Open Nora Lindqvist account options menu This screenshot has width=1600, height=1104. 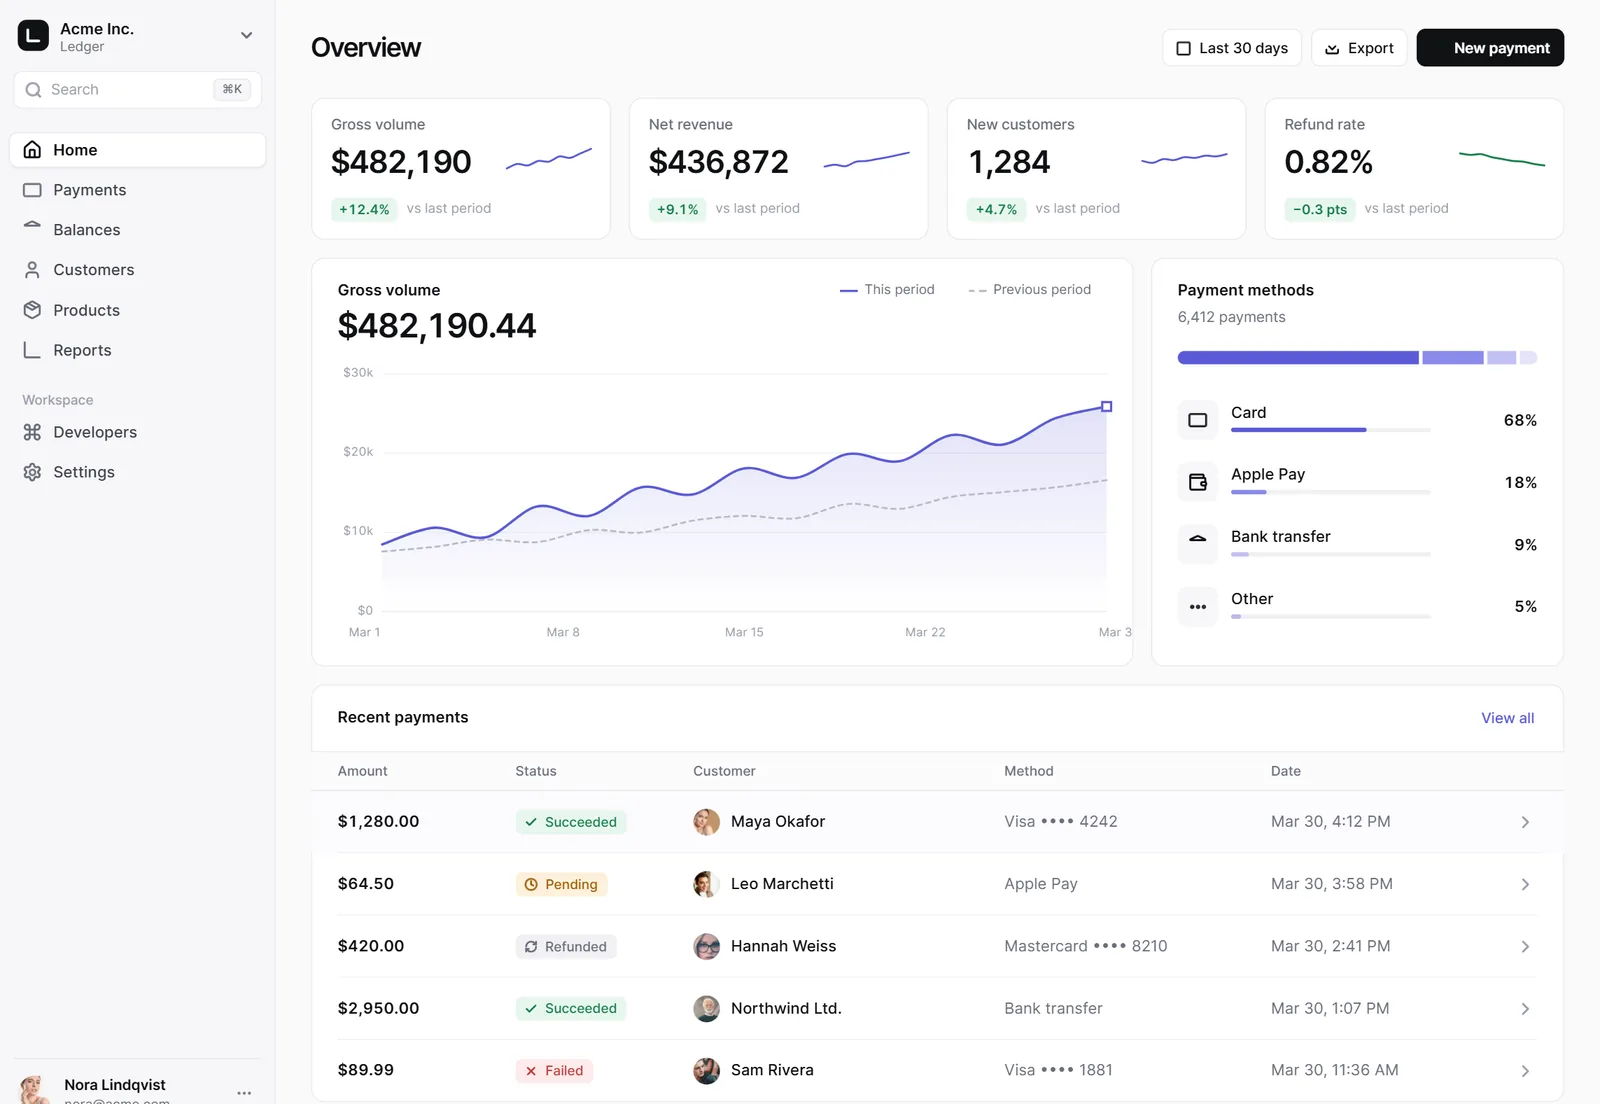(244, 1093)
